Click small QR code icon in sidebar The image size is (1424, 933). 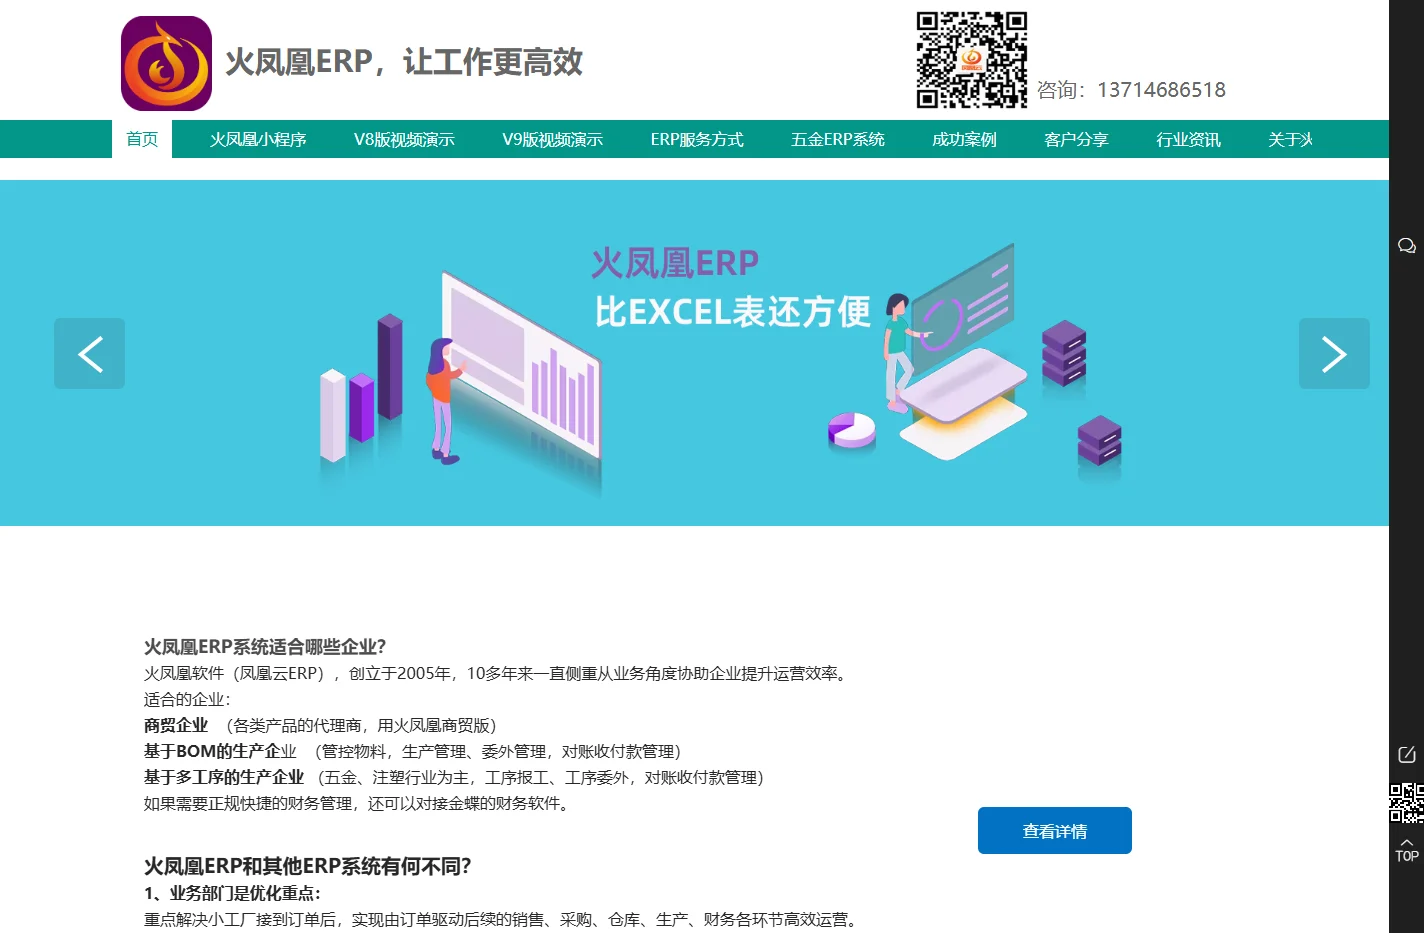point(1407,803)
